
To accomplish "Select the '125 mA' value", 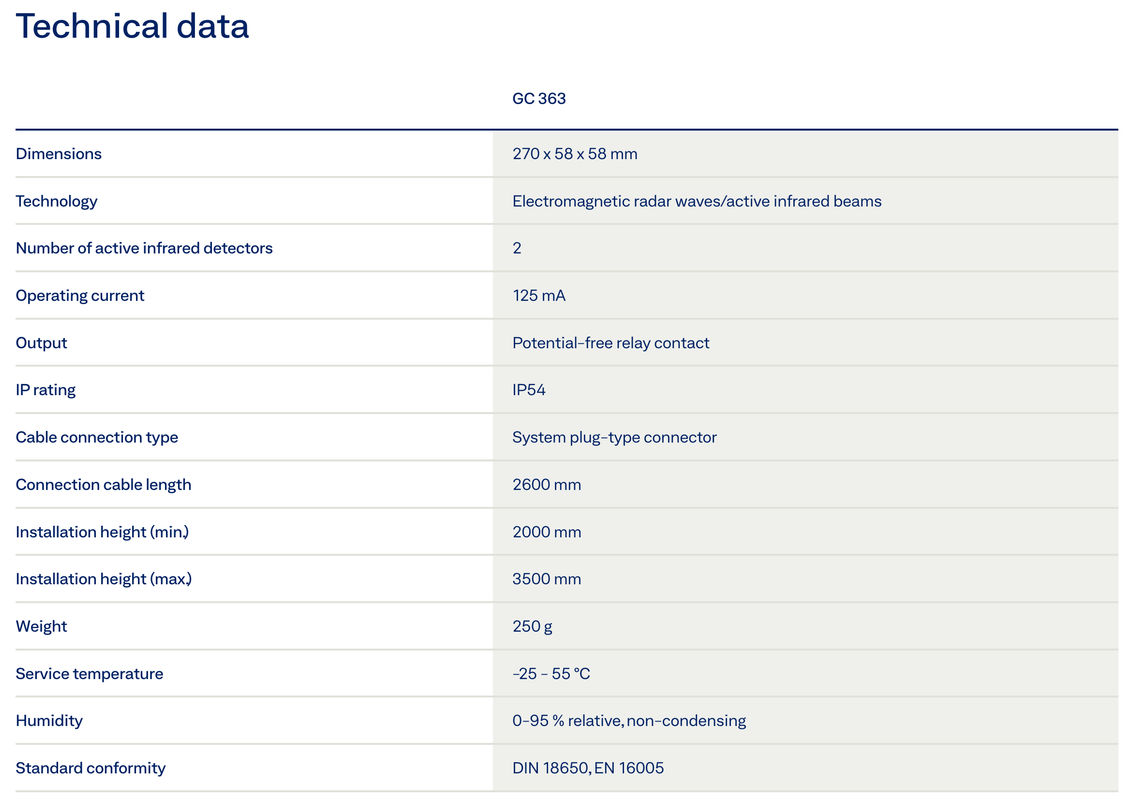I will point(539,296).
